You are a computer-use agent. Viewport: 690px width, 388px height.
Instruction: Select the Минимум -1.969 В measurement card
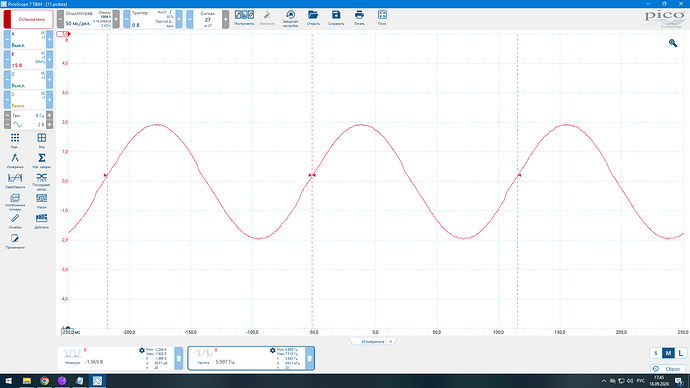tap(116, 358)
